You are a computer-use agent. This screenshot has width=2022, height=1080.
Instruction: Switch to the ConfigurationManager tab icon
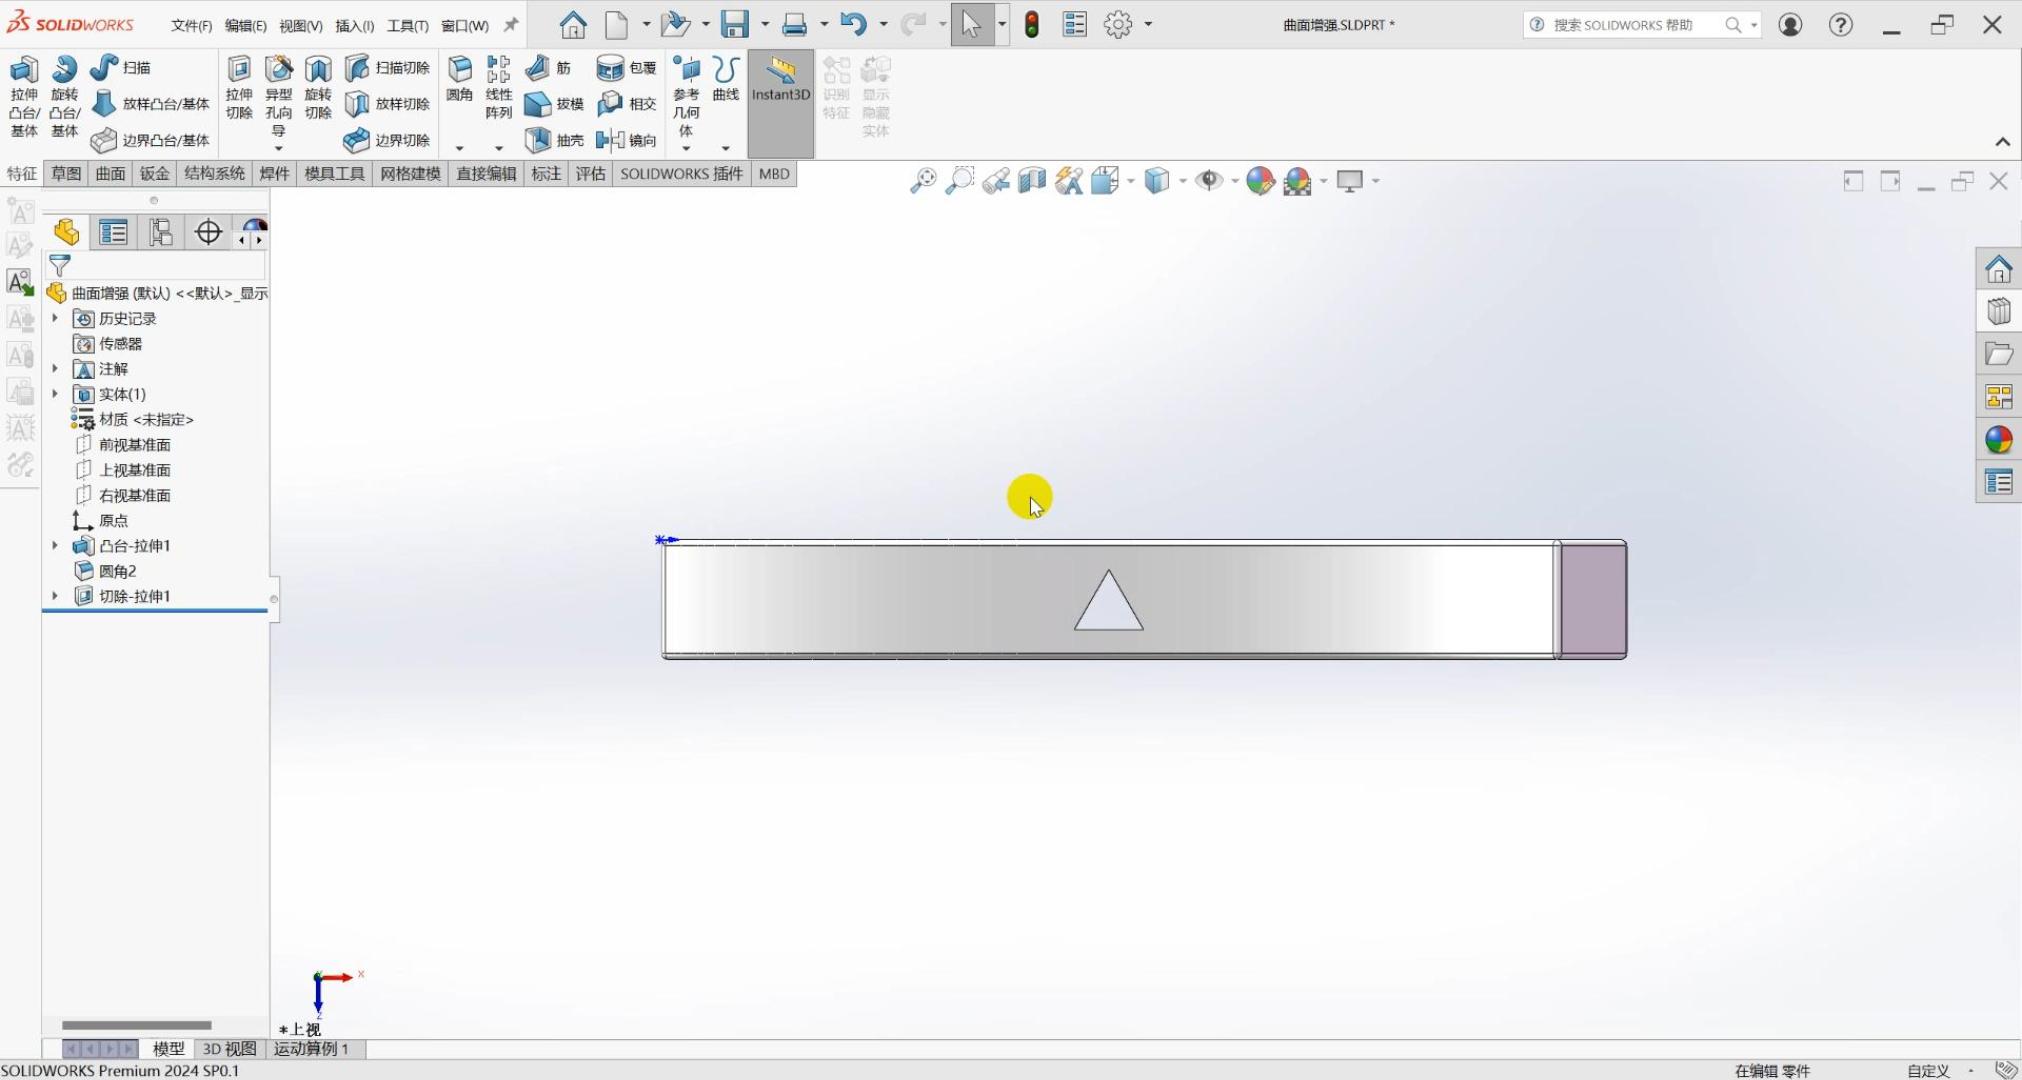[160, 233]
